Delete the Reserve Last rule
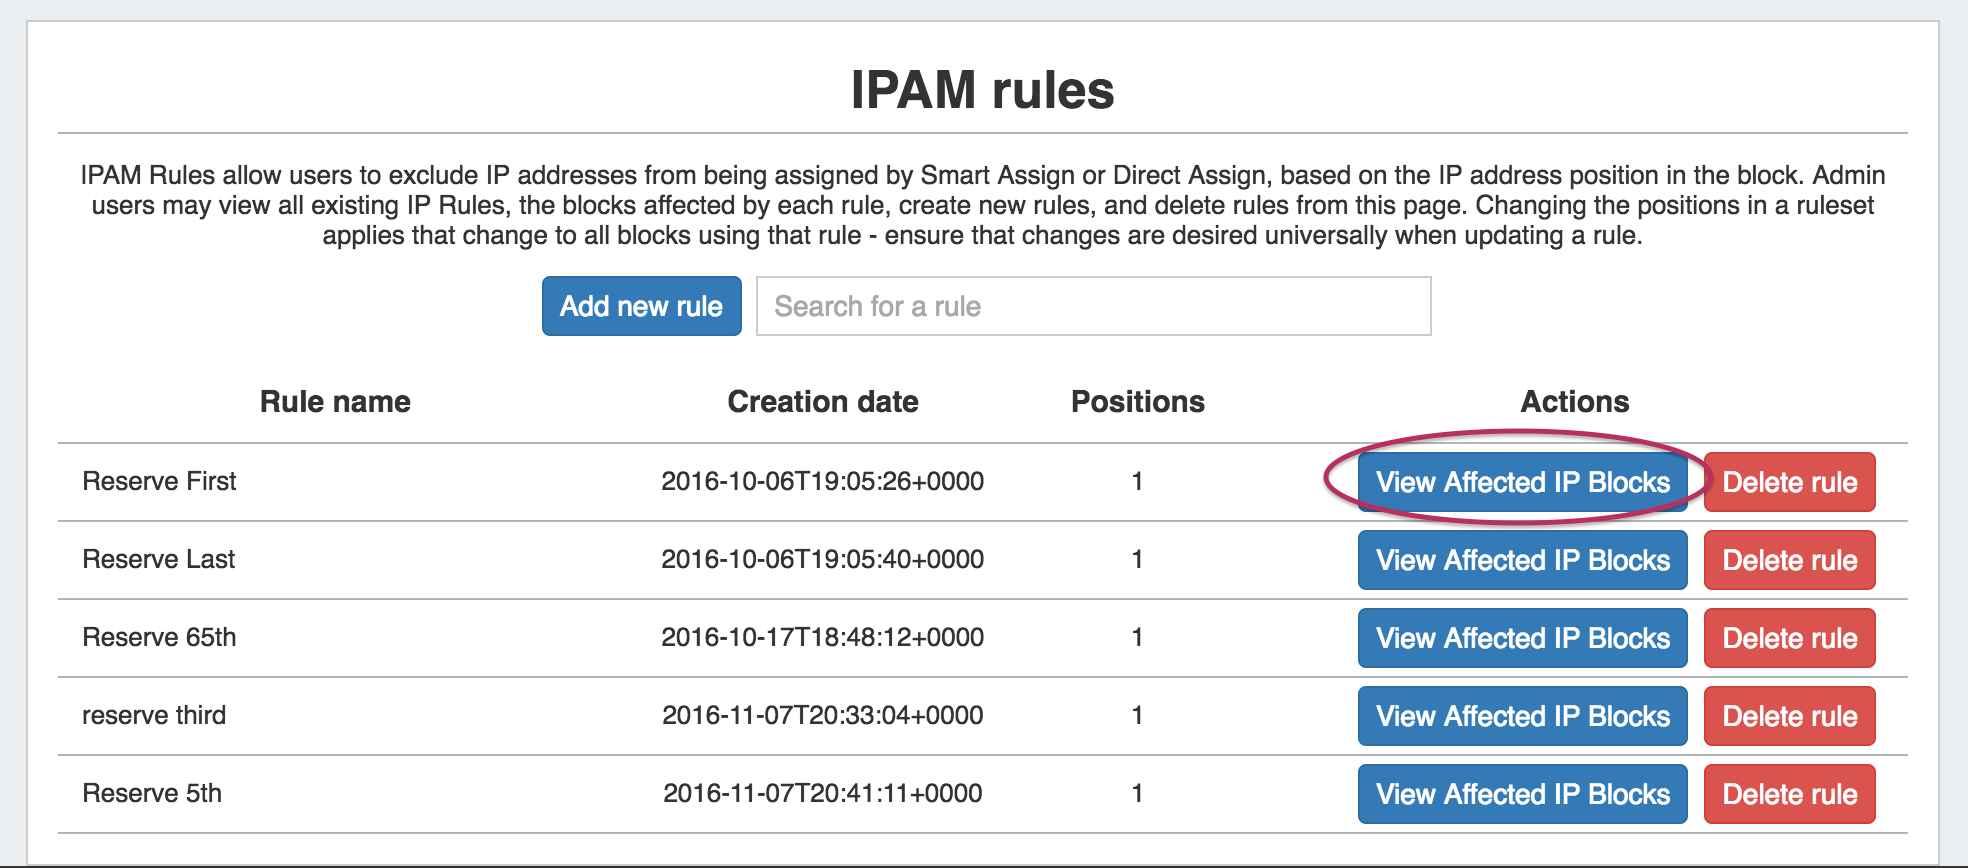 1789,560
